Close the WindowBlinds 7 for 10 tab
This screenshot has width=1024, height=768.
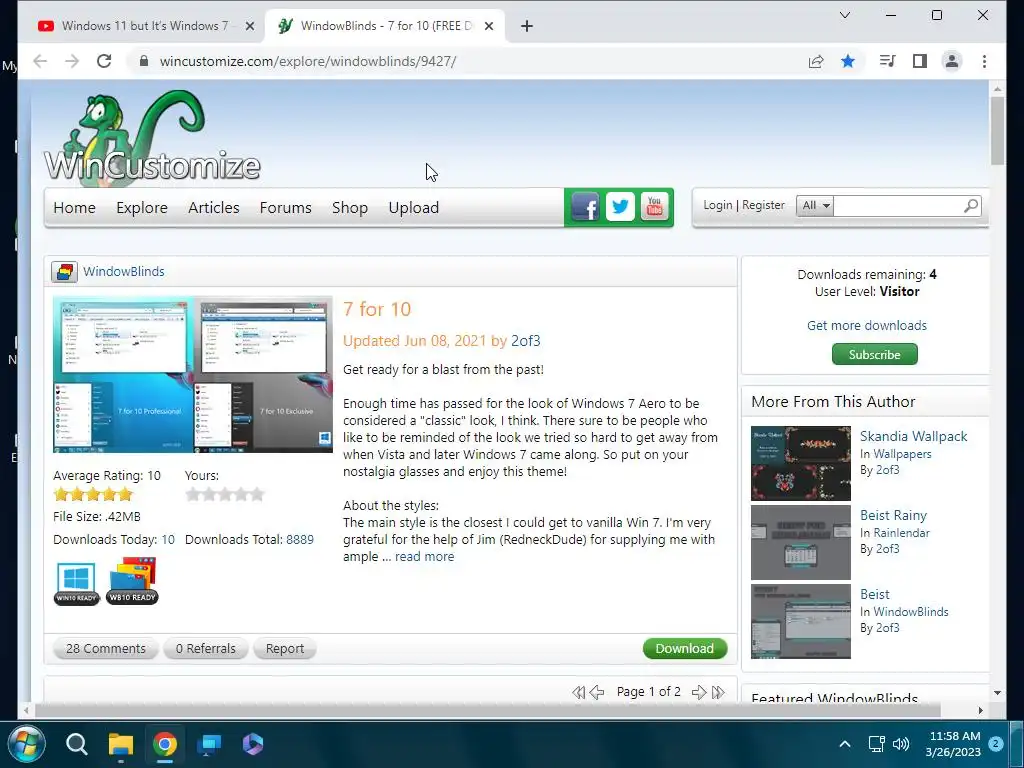[488, 26]
